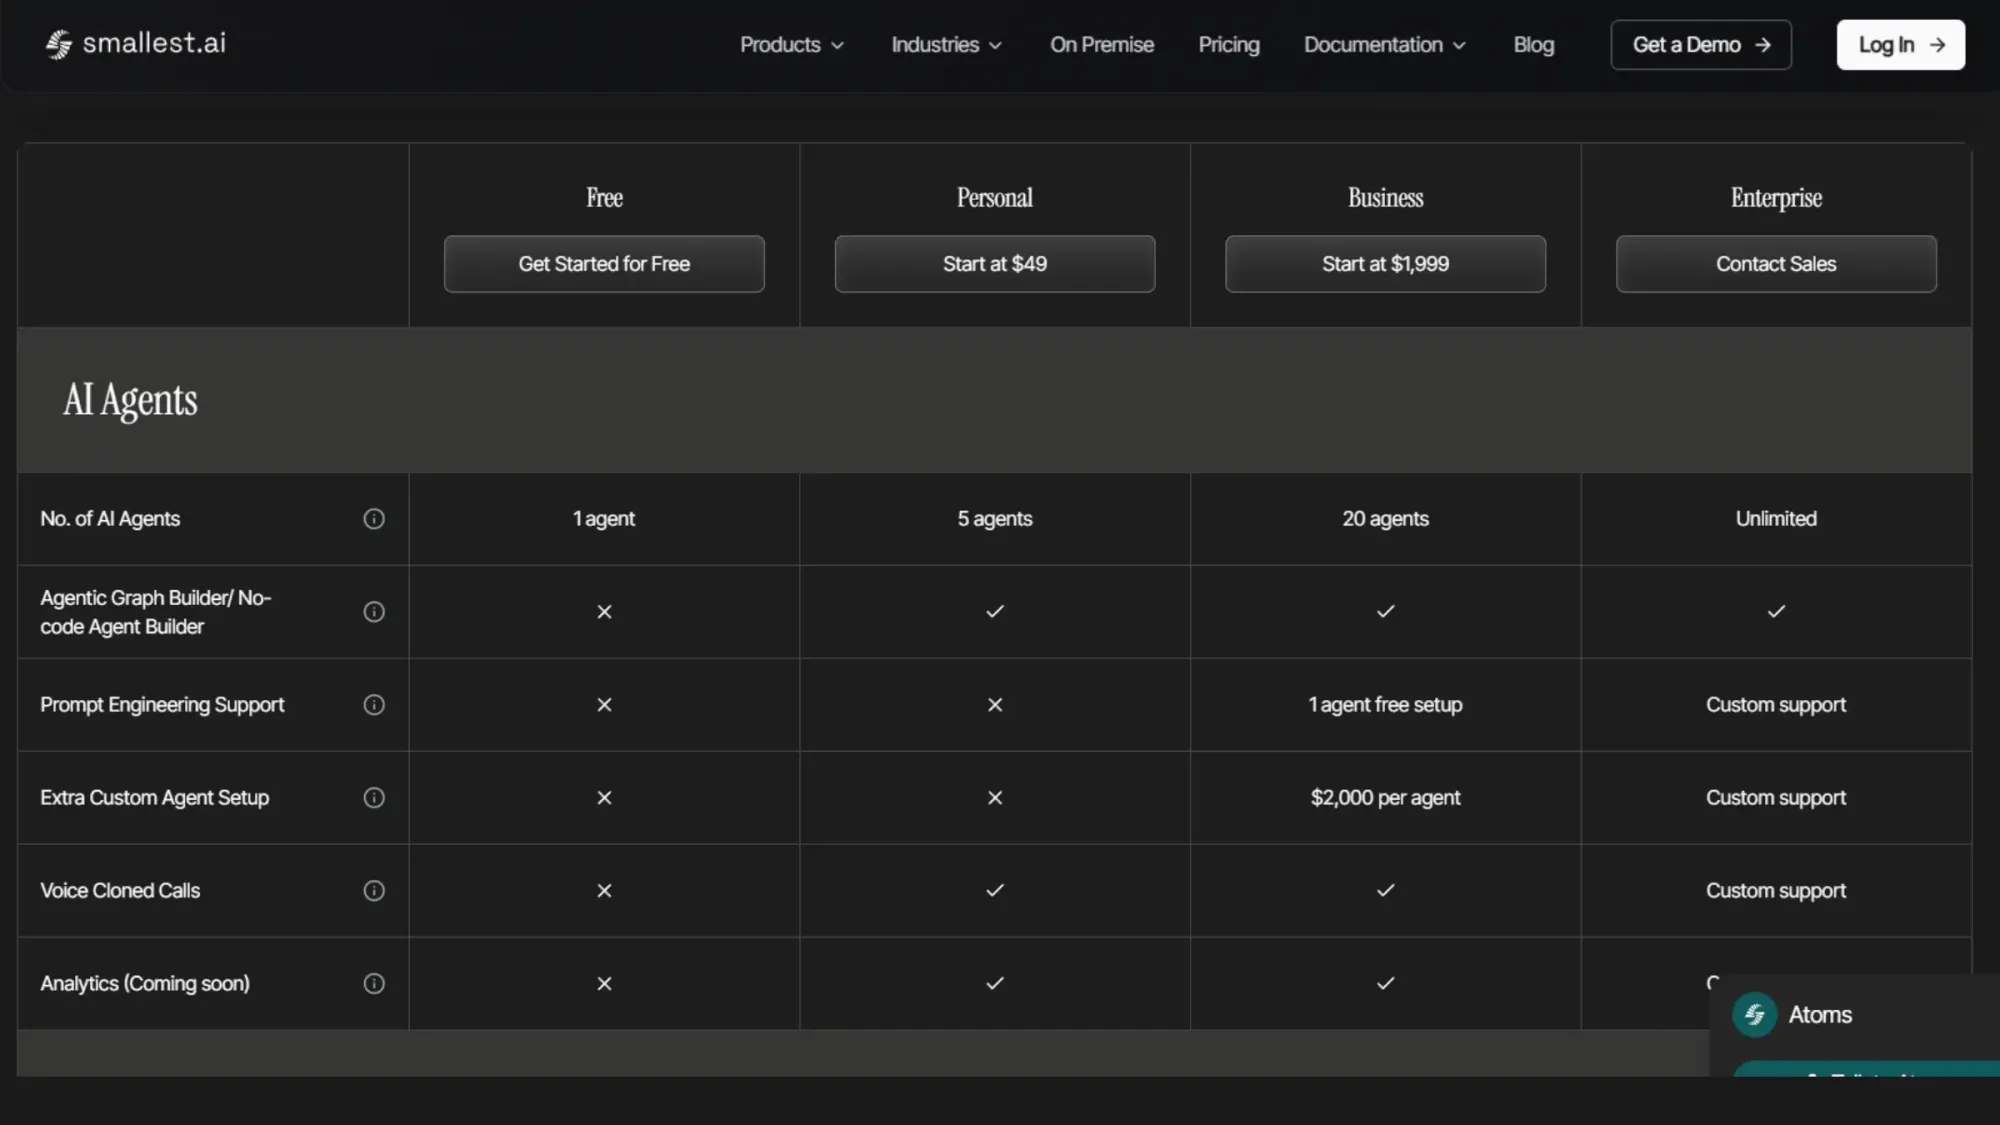Open the Industries dropdown menu
The image size is (2000, 1125).
[x=945, y=45]
